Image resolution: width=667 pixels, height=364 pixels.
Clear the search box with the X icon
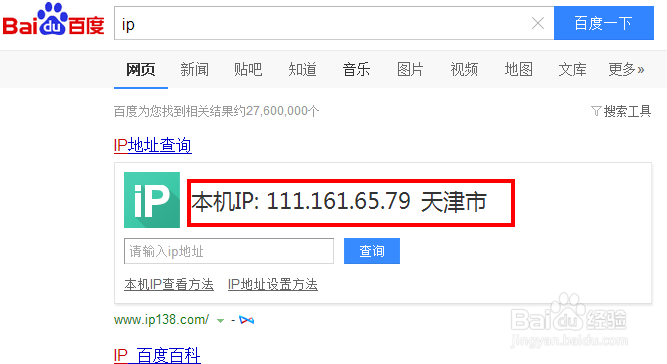[538, 23]
